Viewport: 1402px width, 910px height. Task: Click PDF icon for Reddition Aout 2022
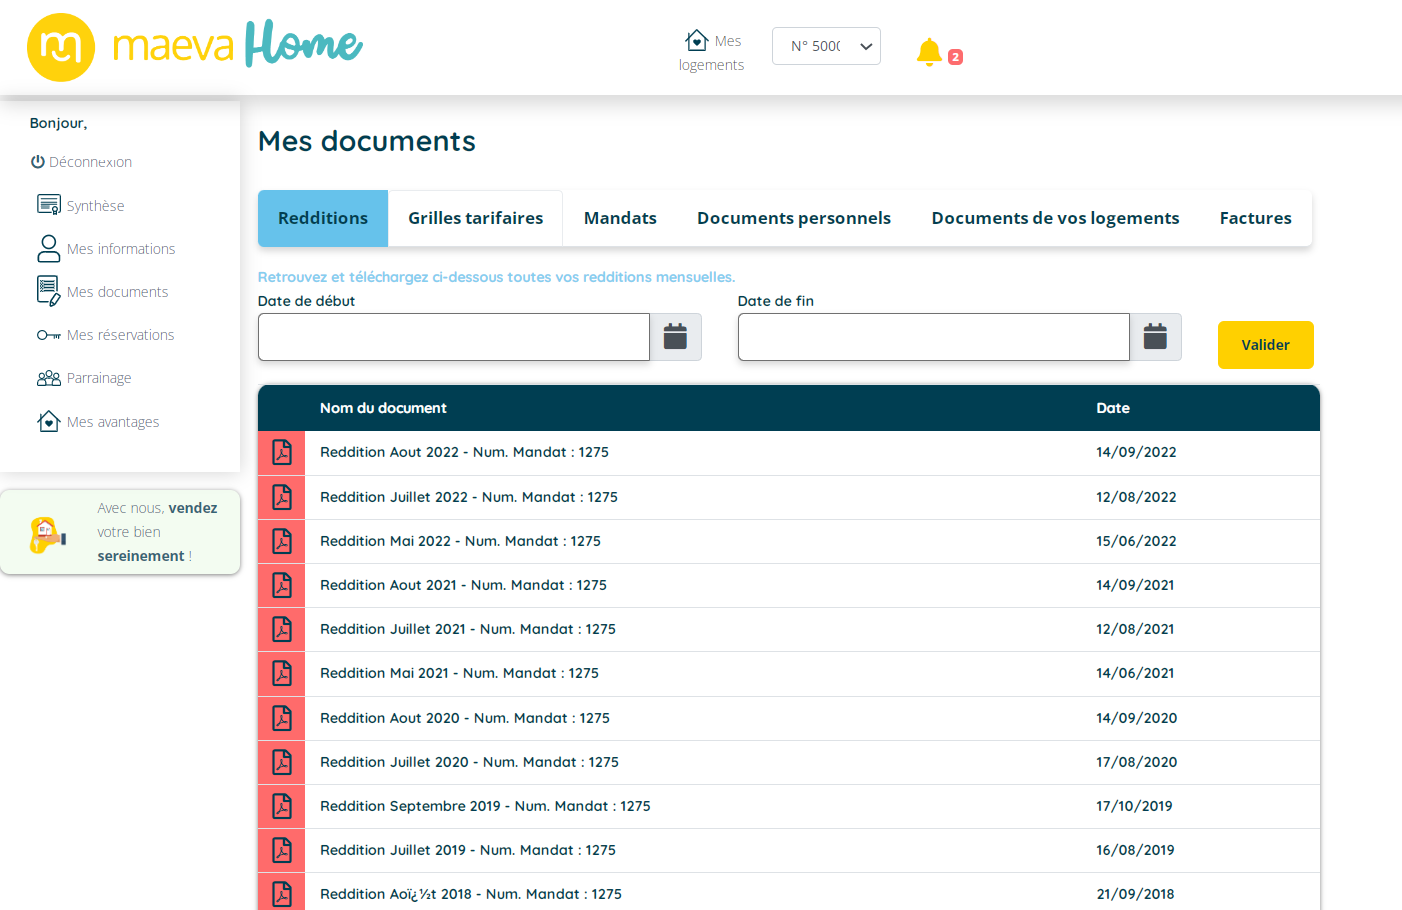pyautogui.click(x=282, y=453)
